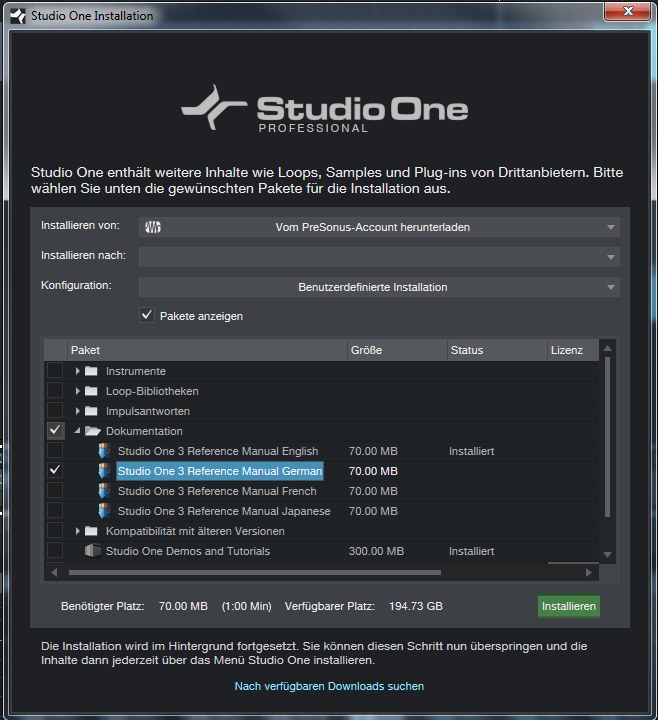Click the package list scroll up arrow
The height and width of the screenshot is (720, 658).
pos(607,349)
